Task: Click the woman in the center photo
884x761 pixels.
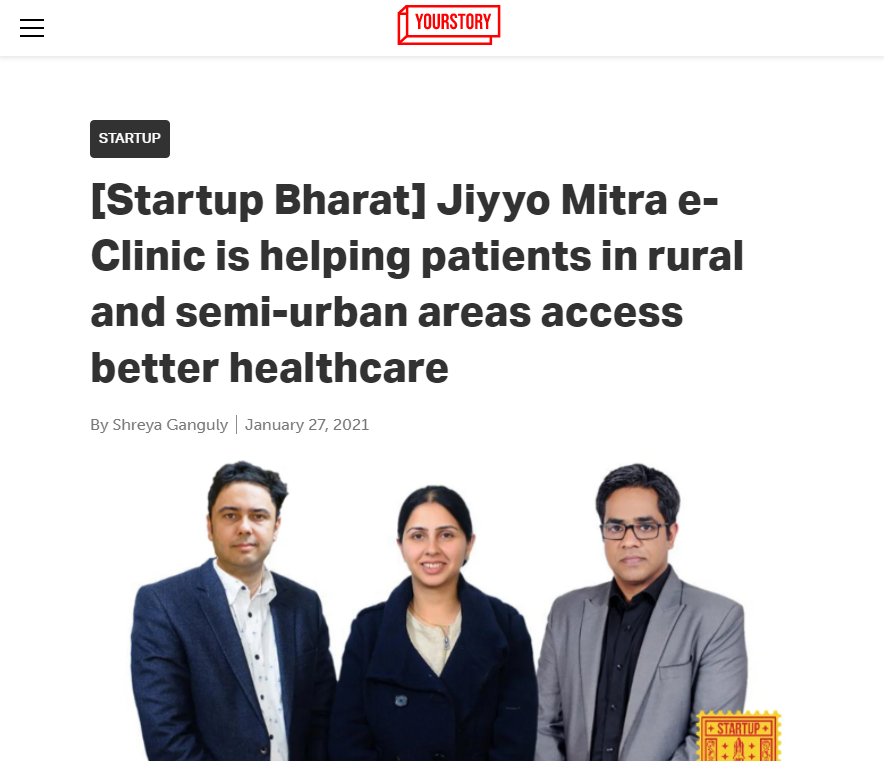Action: click(434, 623)
